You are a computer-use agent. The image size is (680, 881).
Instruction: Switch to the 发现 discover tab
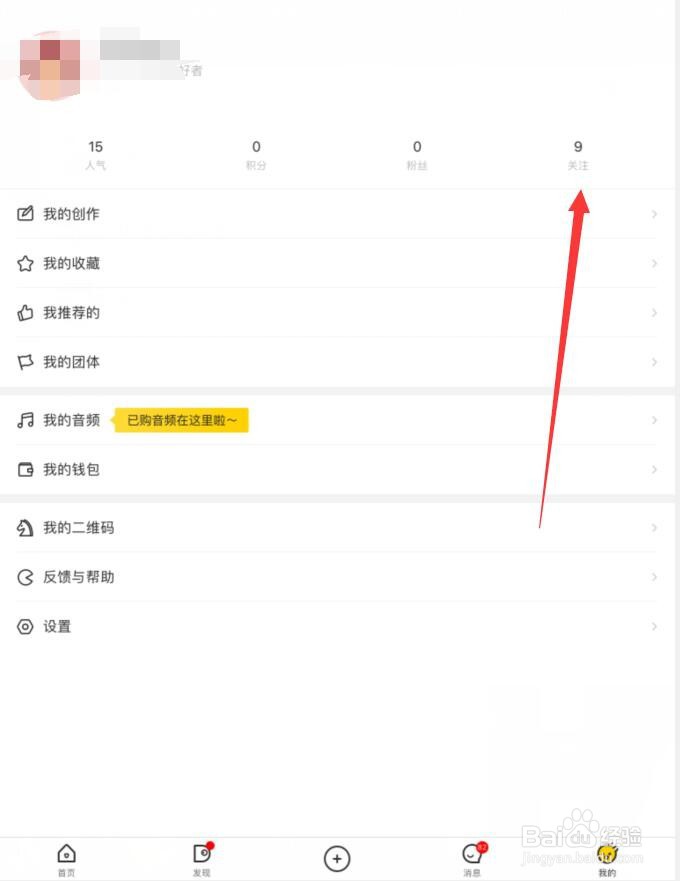coord(201,858)
